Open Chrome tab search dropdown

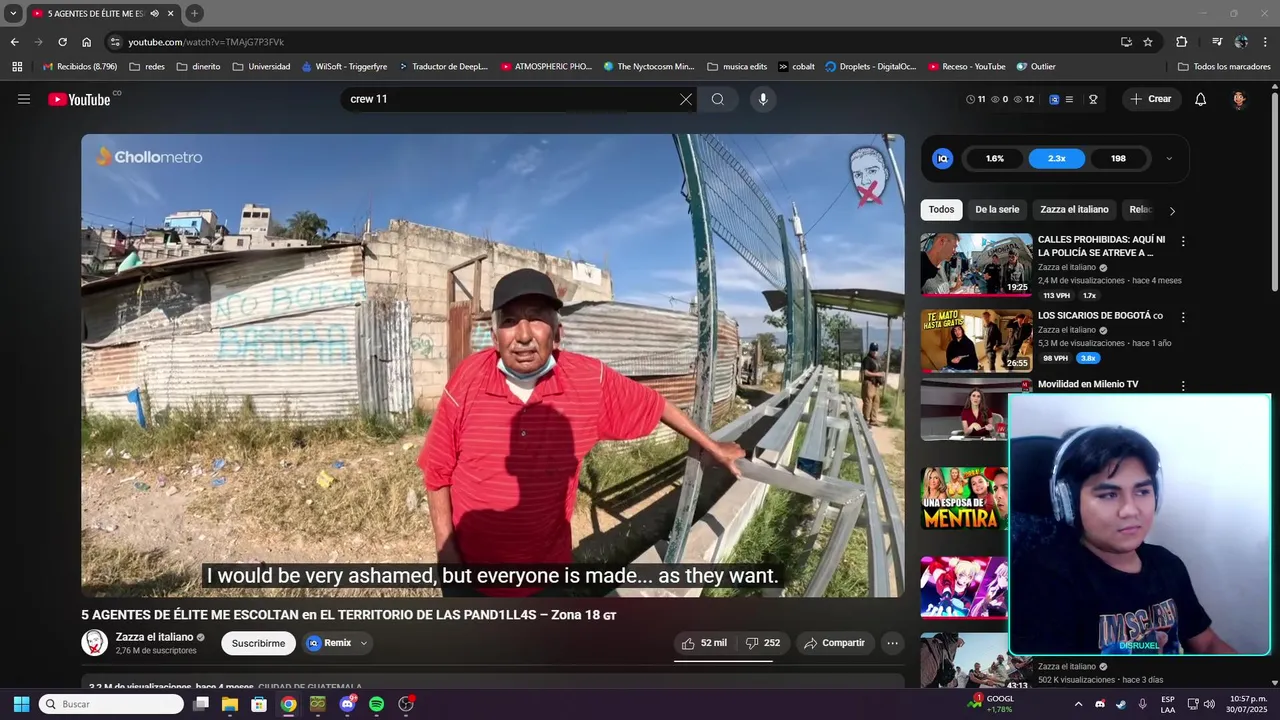click(x=13, y=13)
